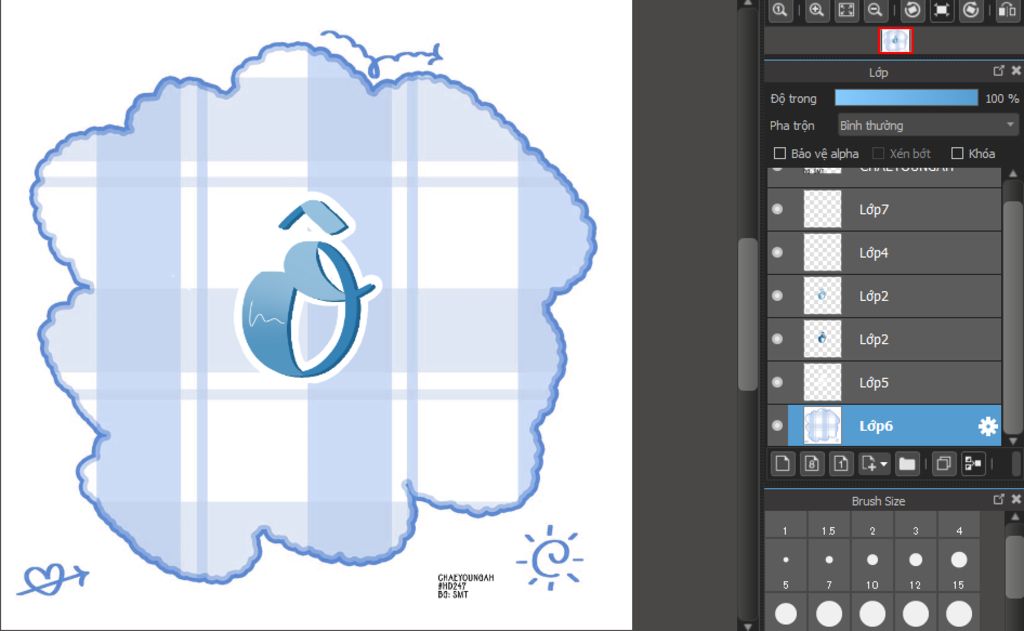Click the Lớp4 layer thumbnail

pyautogui.click(x=822, y=252)
